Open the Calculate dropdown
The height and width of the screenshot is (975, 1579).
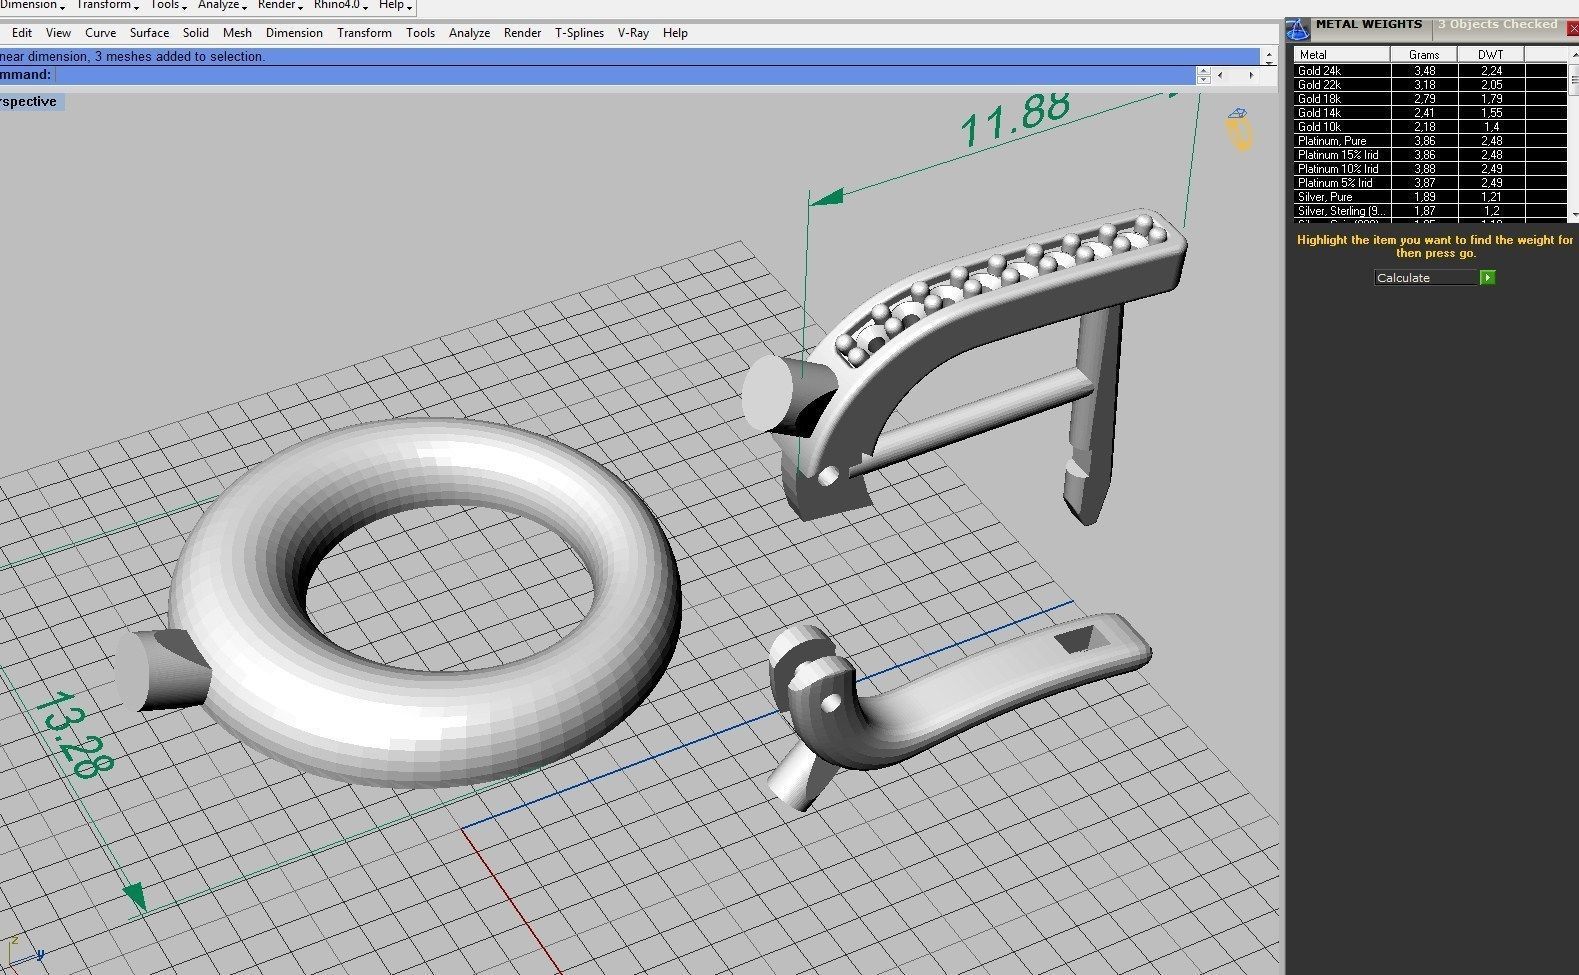(1488, 278)
